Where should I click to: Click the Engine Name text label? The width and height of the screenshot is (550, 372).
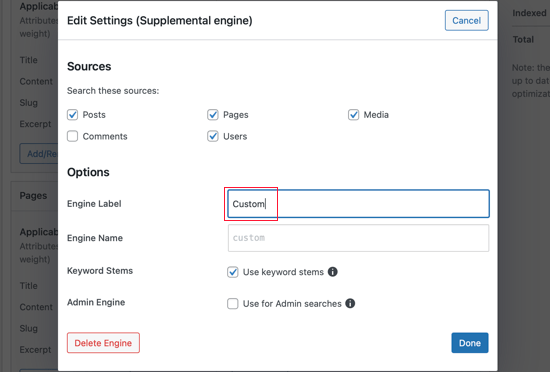[95, 238]
